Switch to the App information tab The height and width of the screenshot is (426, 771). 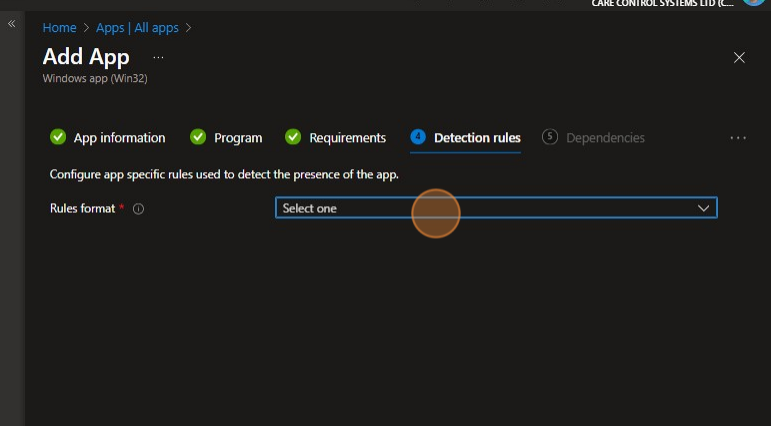point(119,138)
